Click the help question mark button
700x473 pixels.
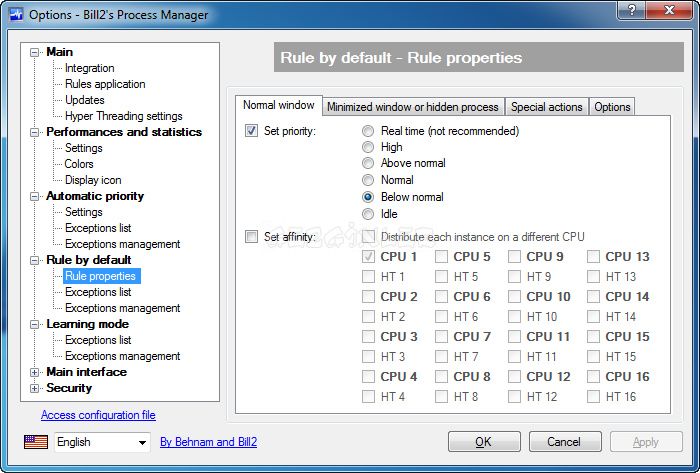[x=632, y=10]
